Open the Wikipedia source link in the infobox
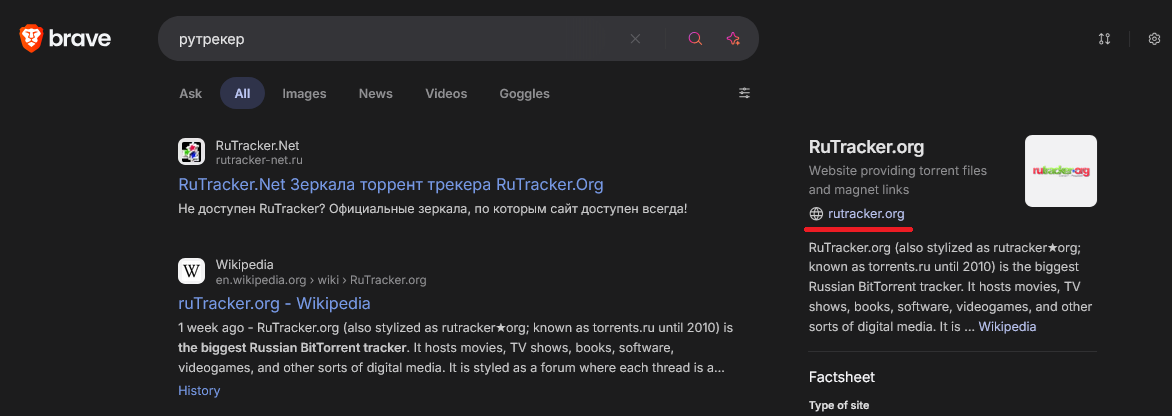Viewport: 1172px width, 416px height. [1007, 327]
